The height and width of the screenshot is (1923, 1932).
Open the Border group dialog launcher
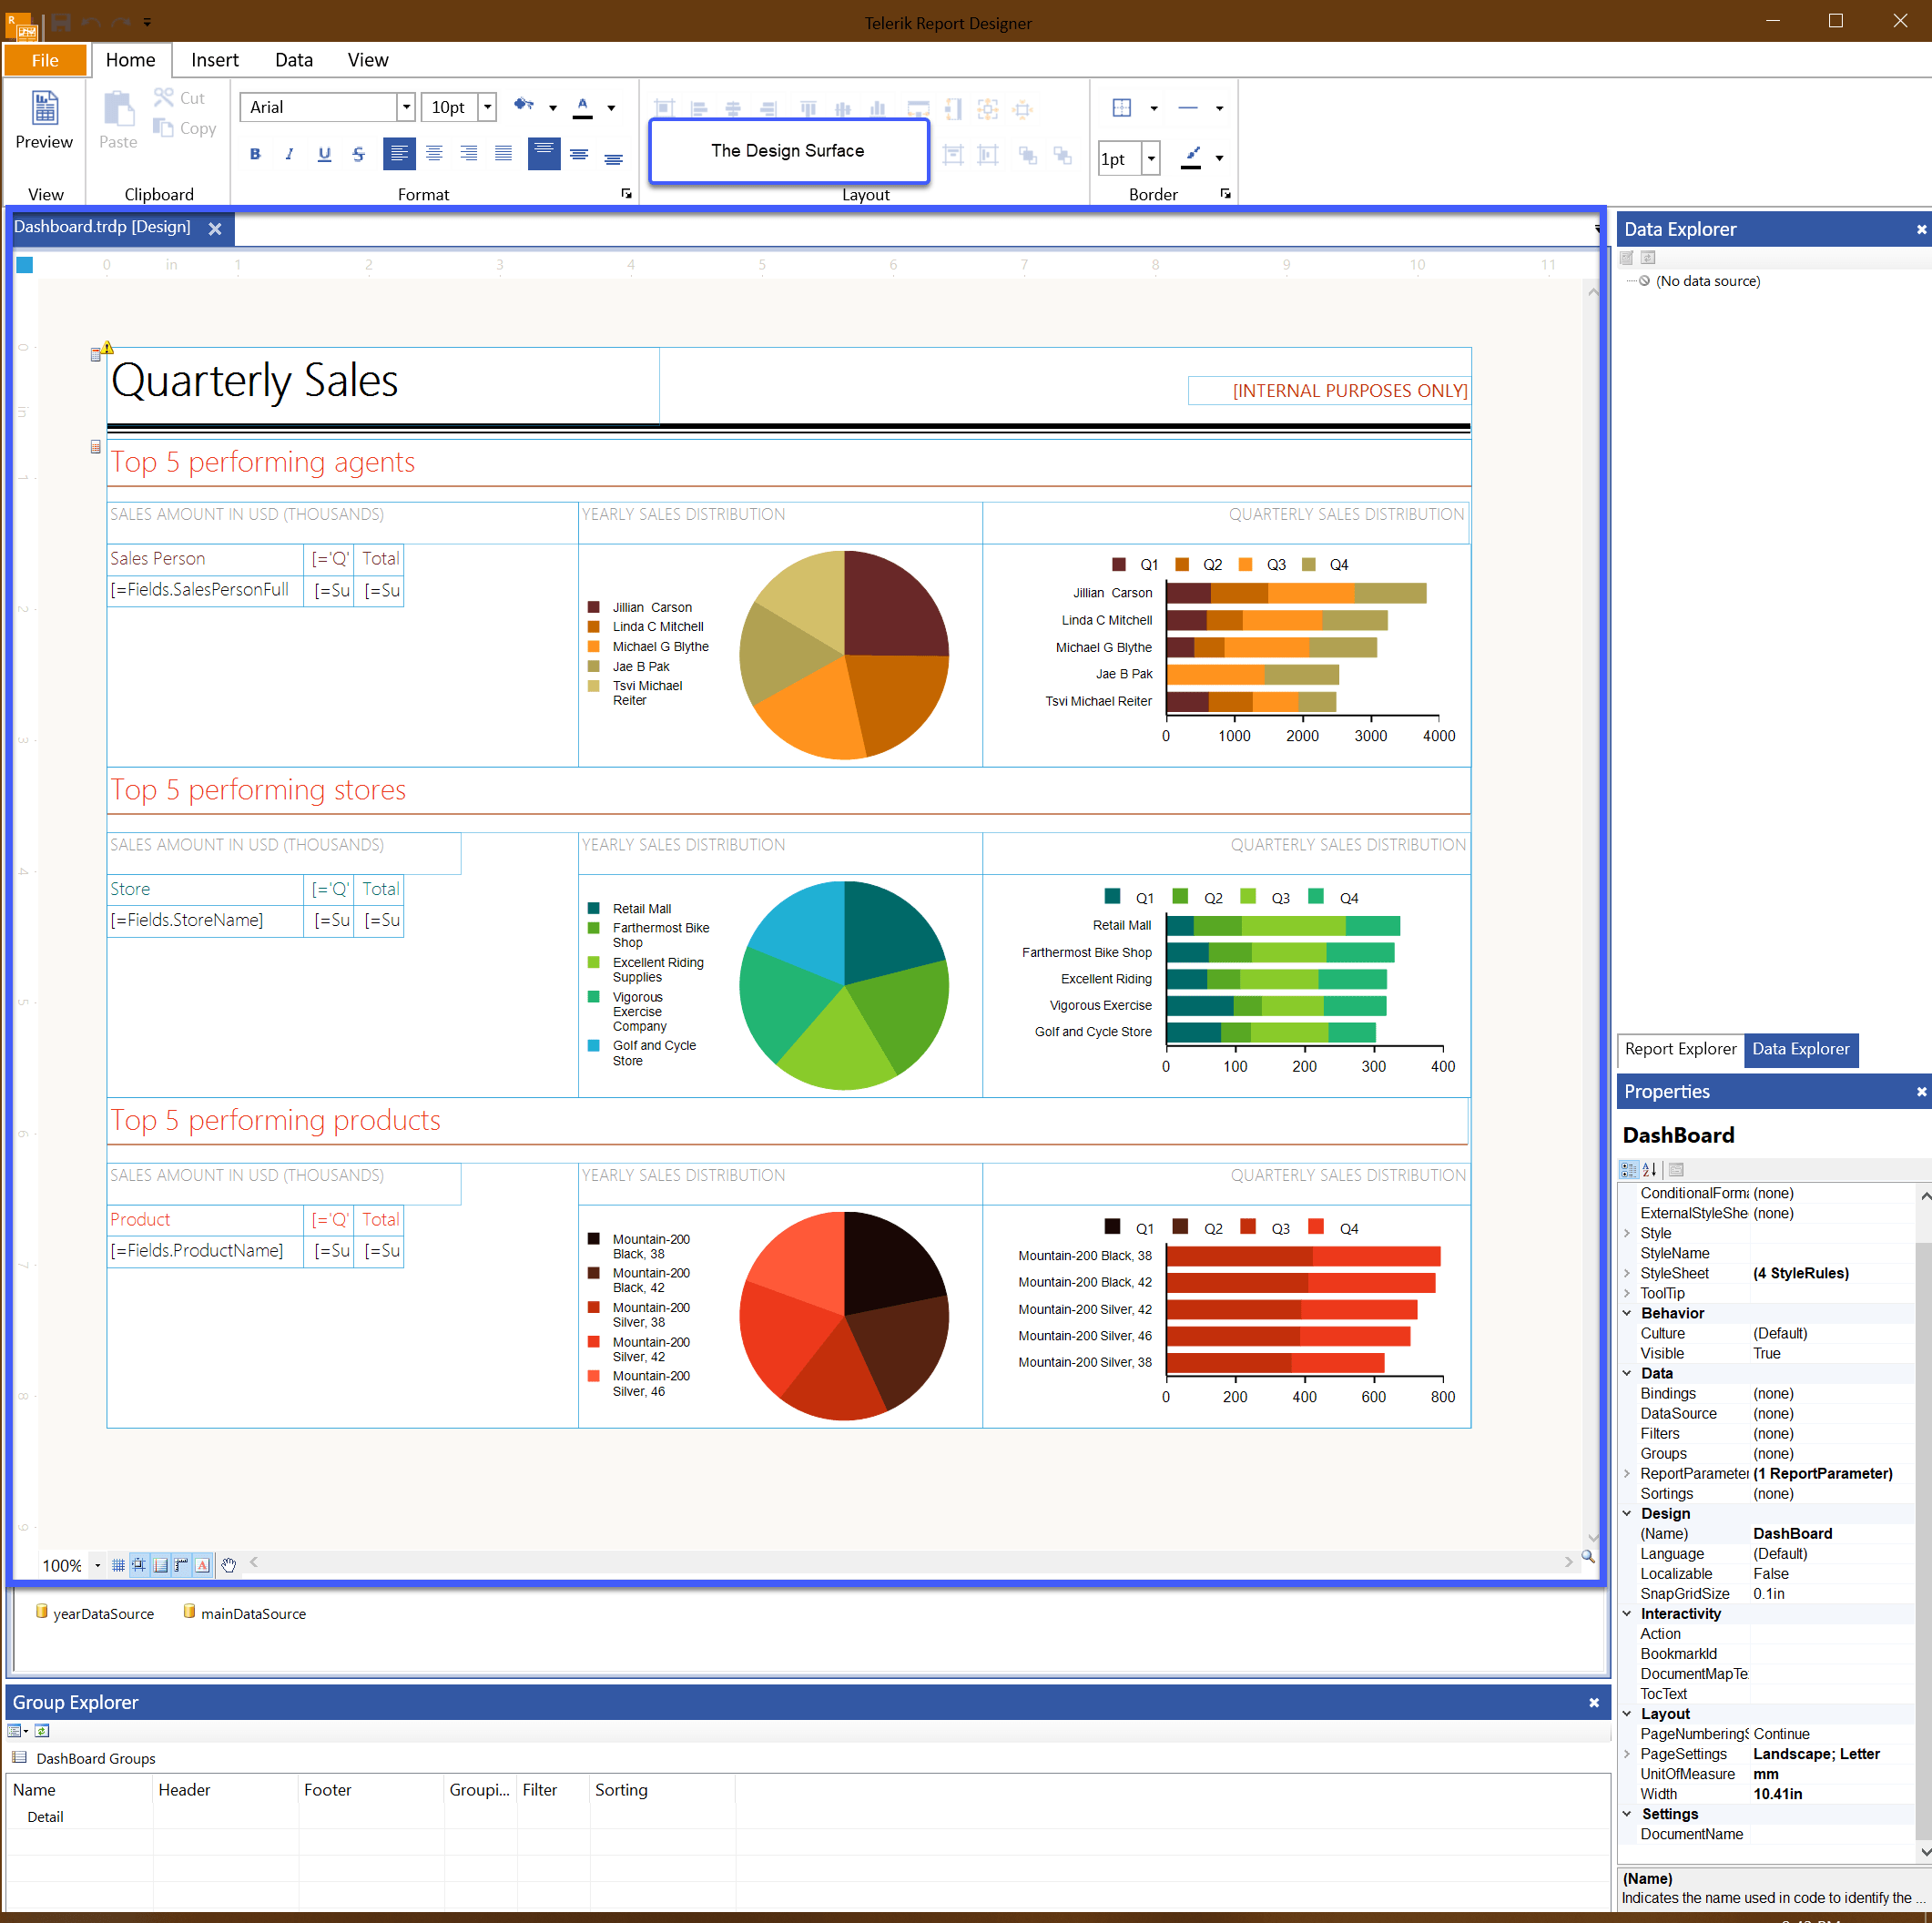tap(1225, 194)
